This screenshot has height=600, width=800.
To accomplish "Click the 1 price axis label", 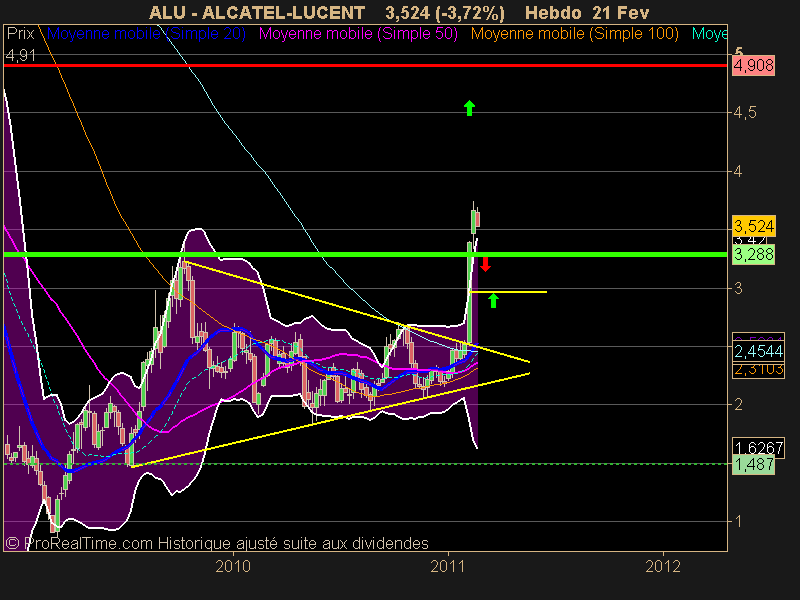I will 738,521.
